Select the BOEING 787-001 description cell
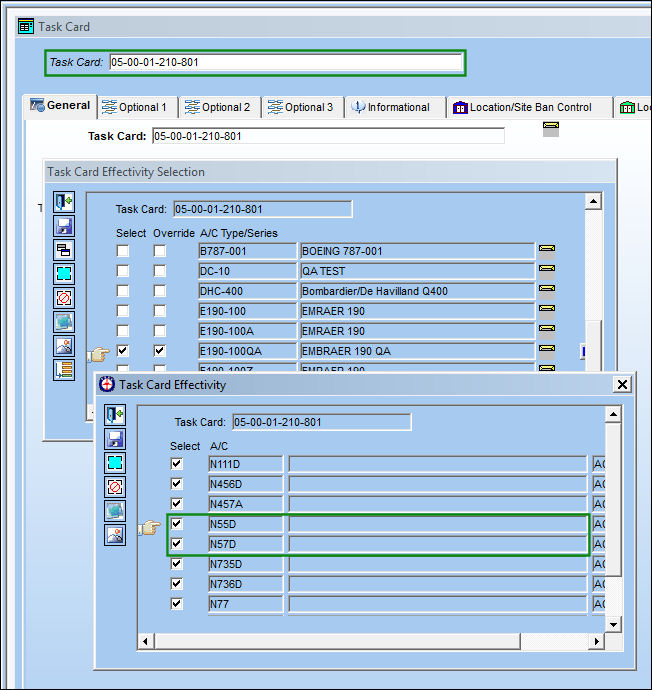652x690 pixels. (417, 251)
